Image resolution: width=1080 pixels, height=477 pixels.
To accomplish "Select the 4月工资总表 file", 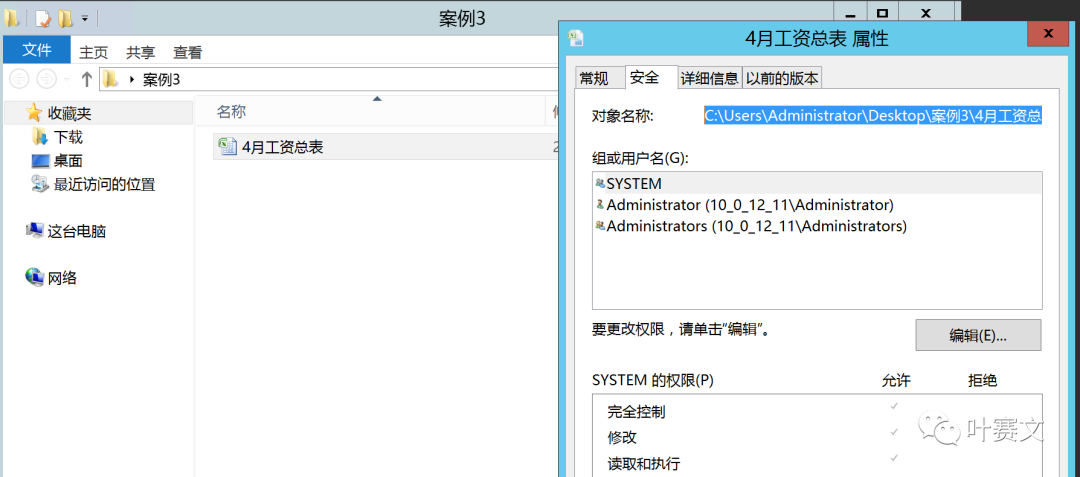I will pyautogui.click(x=282, y=147).
